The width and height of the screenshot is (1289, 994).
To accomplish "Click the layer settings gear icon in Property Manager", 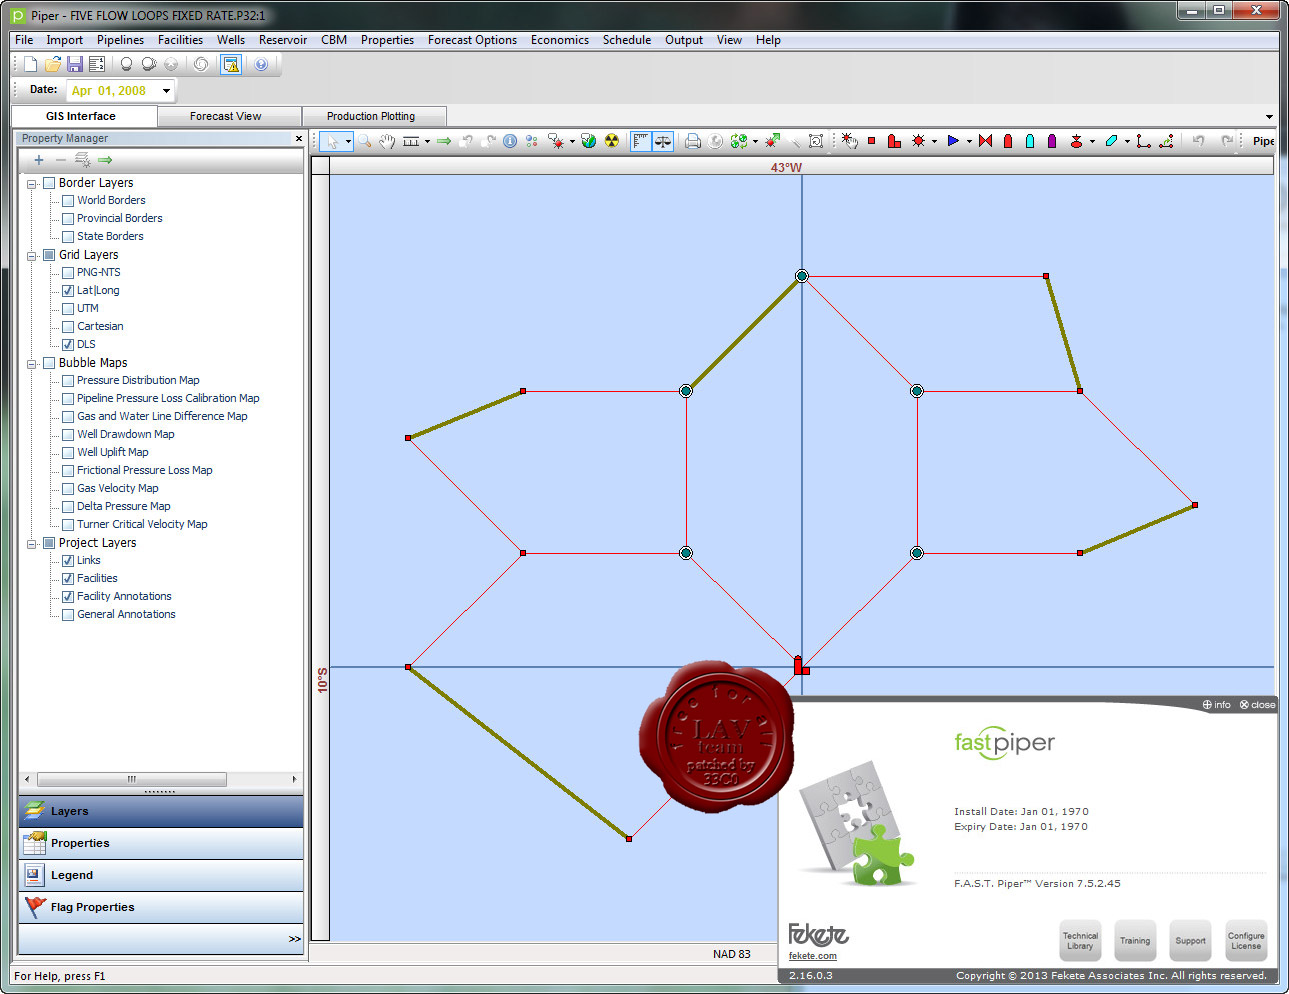I will point(82,160).
